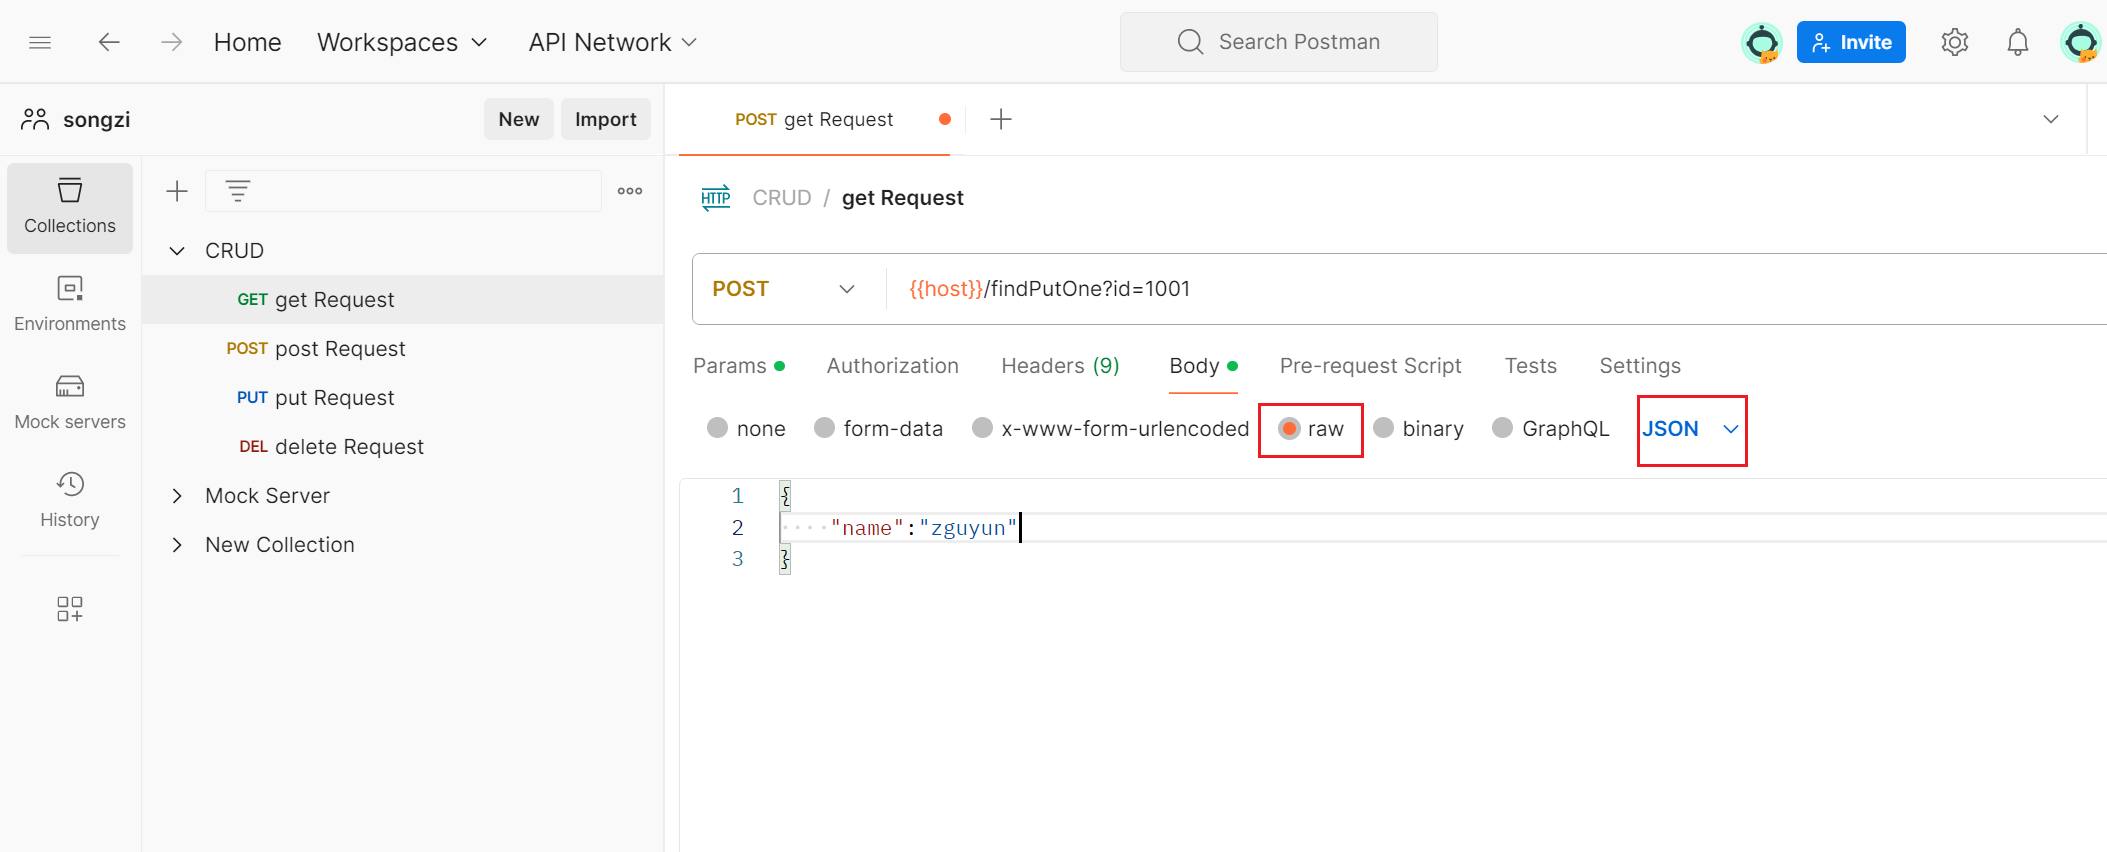
Task: Click the configure sidebar apps icon
Action: pyautogui.click(x=70, y=609)
